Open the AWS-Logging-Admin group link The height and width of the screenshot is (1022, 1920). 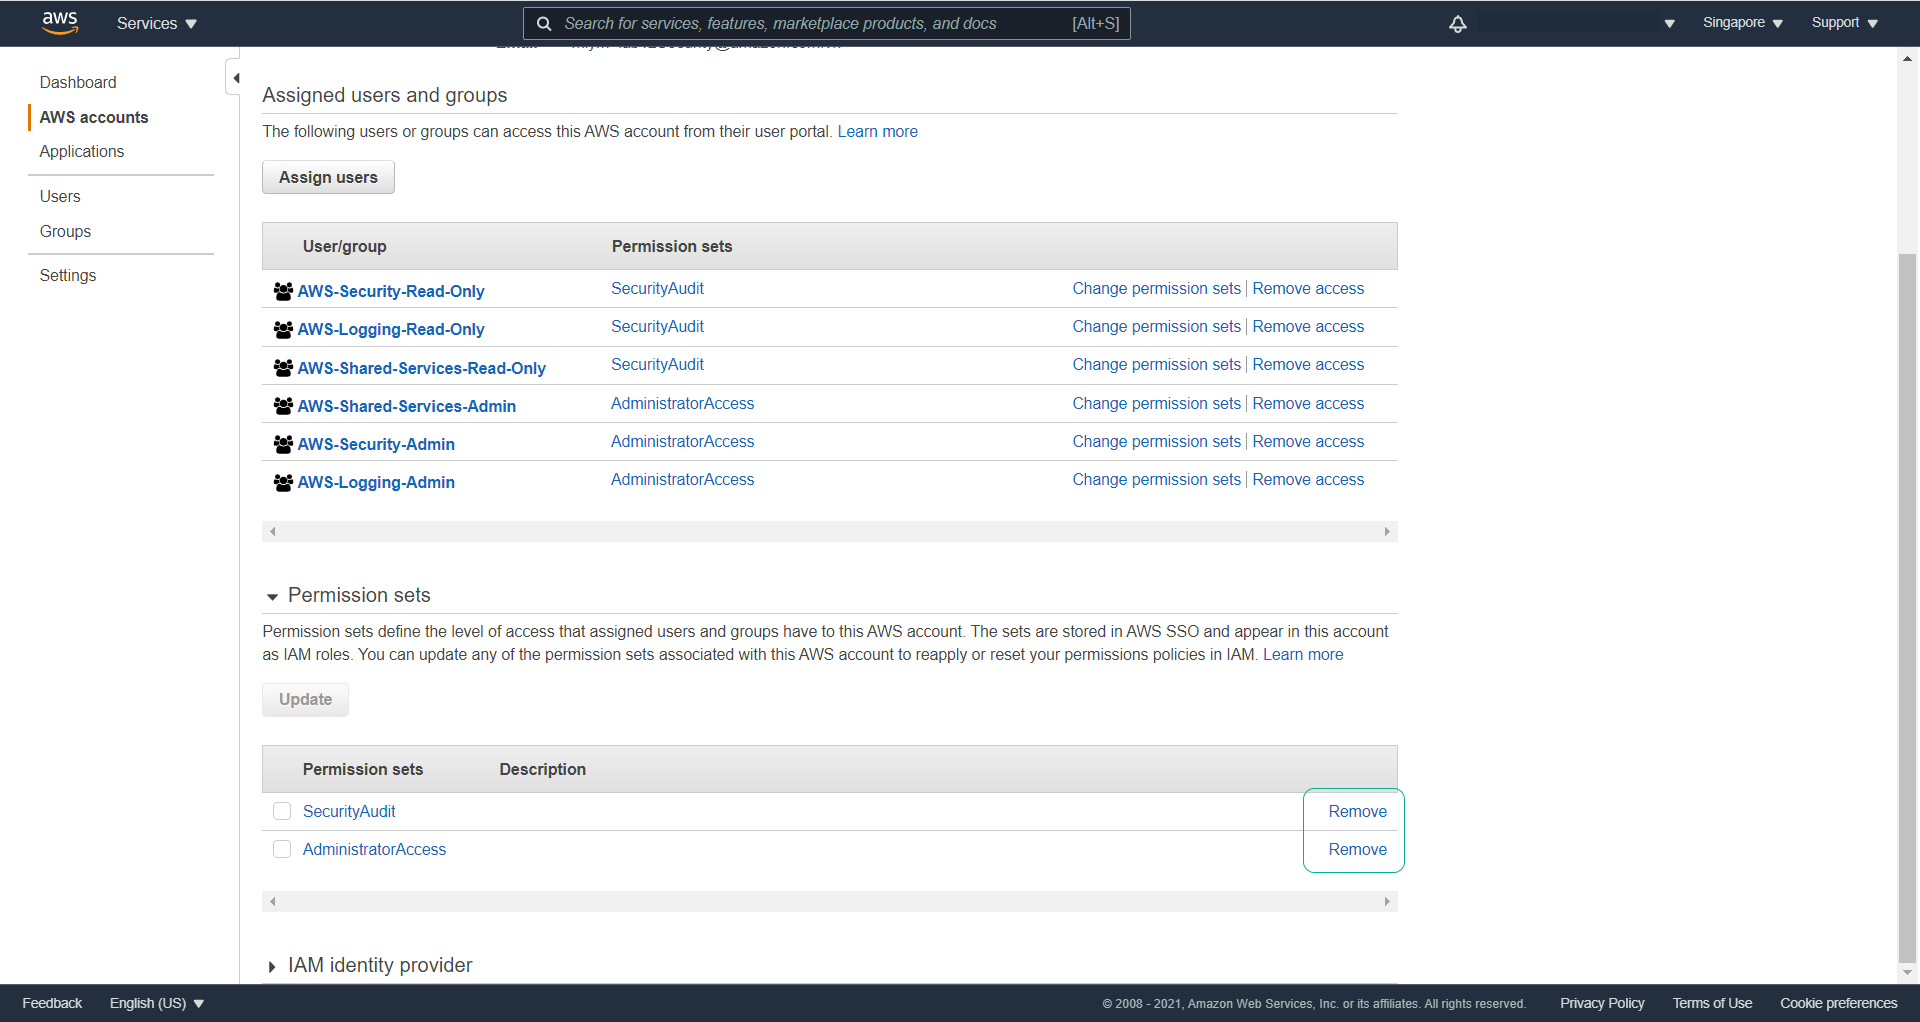point(376,482)
